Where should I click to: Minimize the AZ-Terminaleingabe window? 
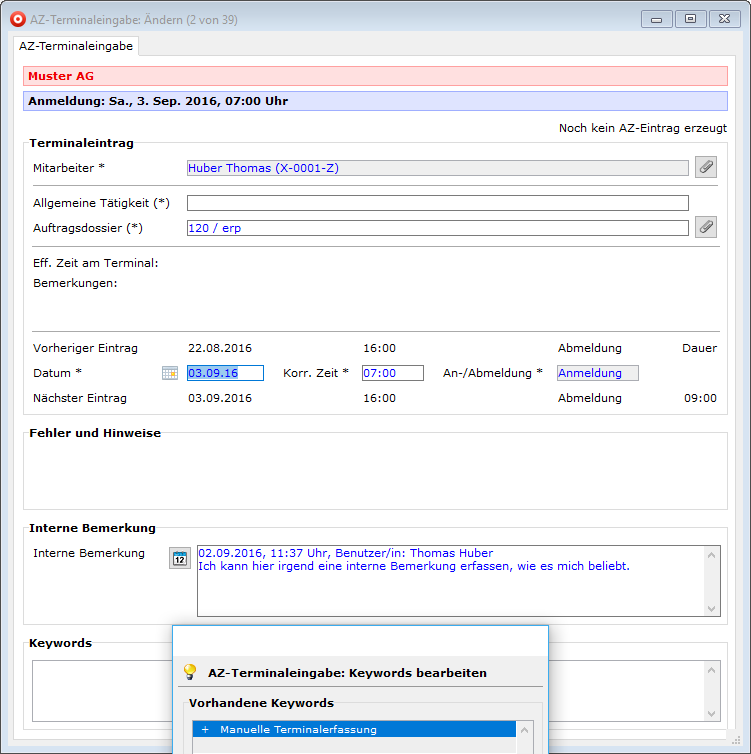[x=656, y=19]
